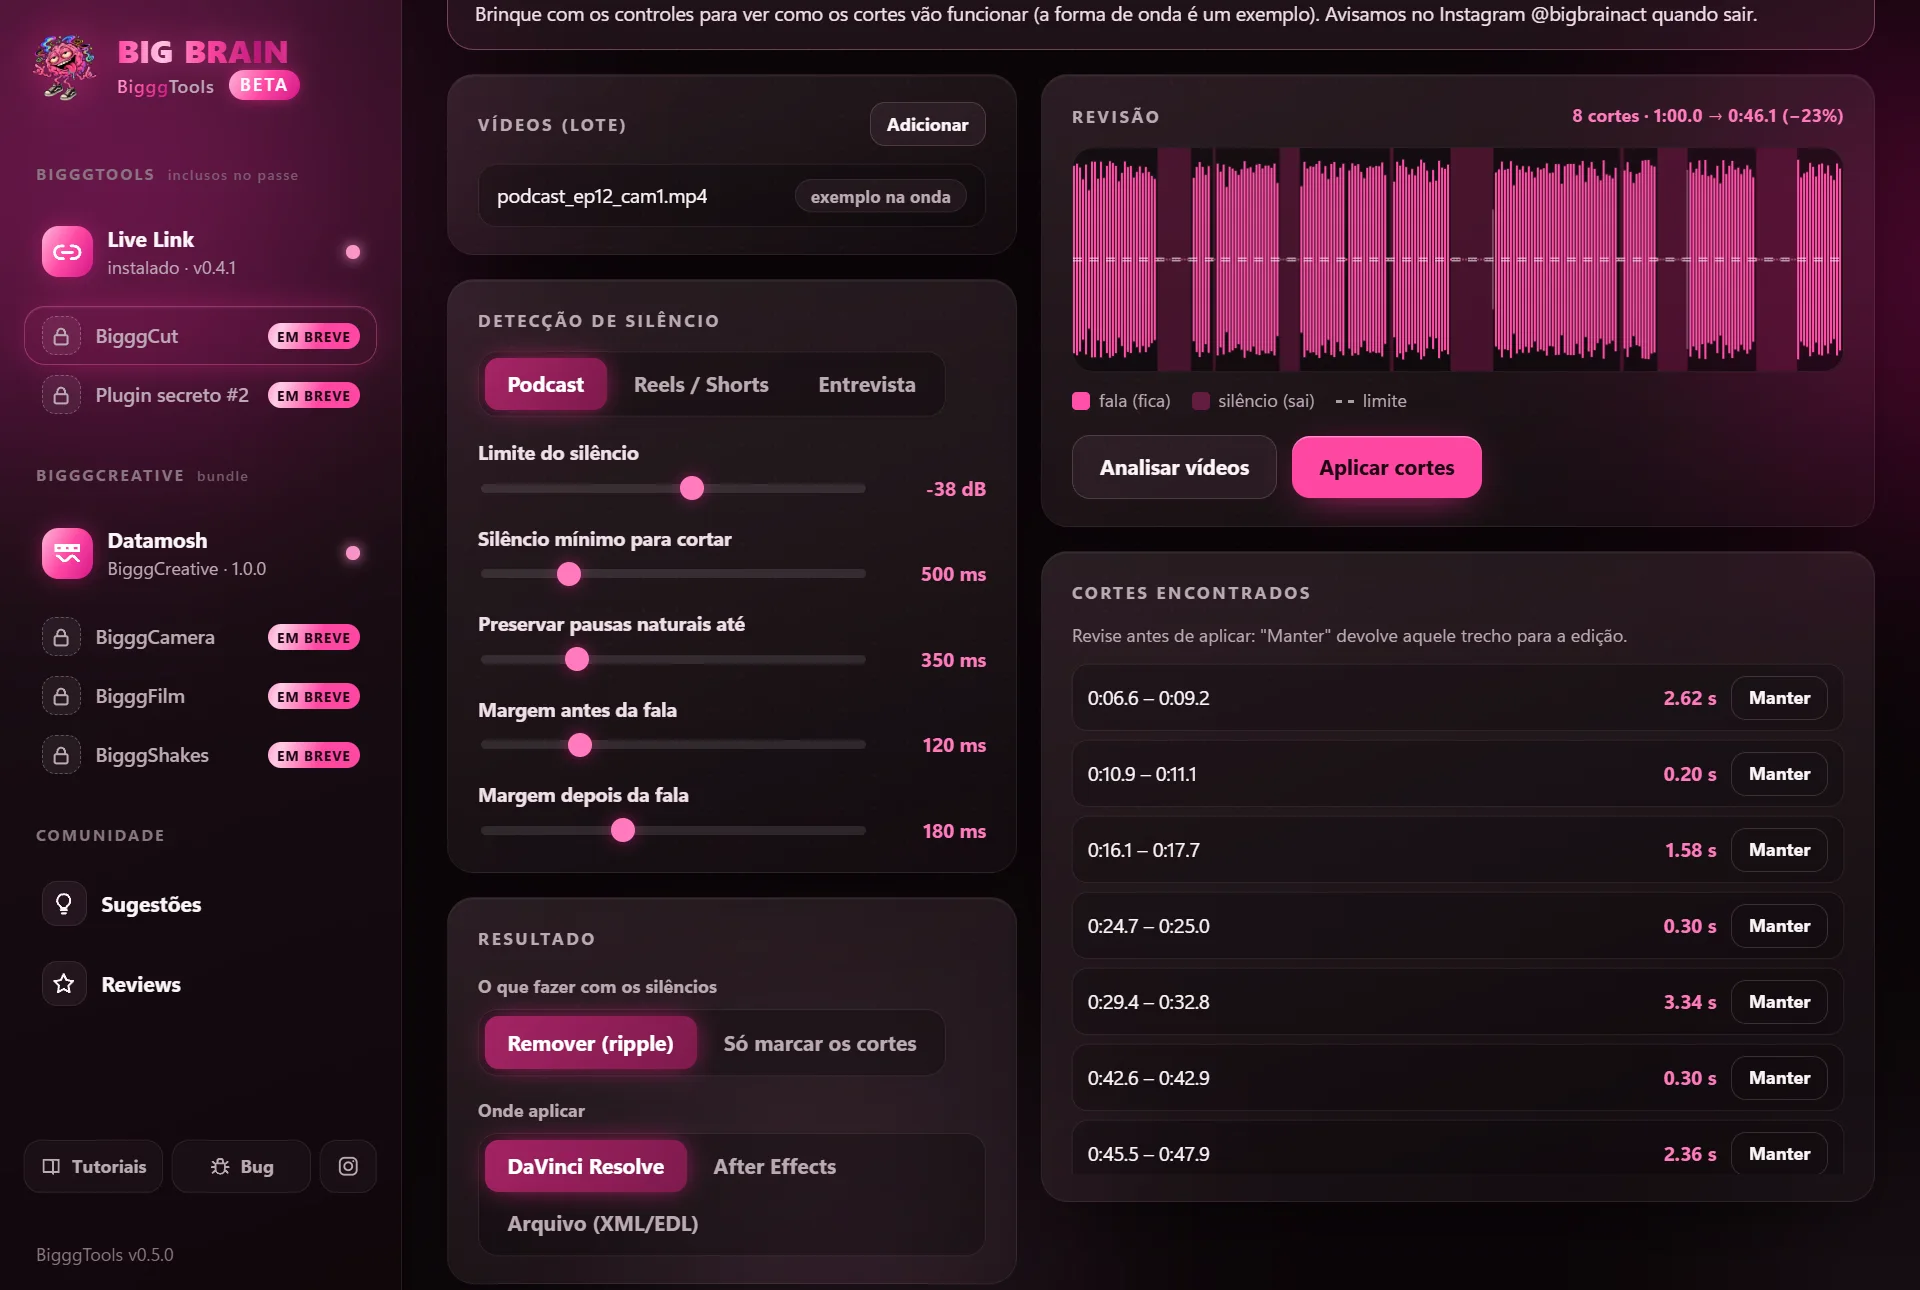Click the Live Link status dot

353,252
